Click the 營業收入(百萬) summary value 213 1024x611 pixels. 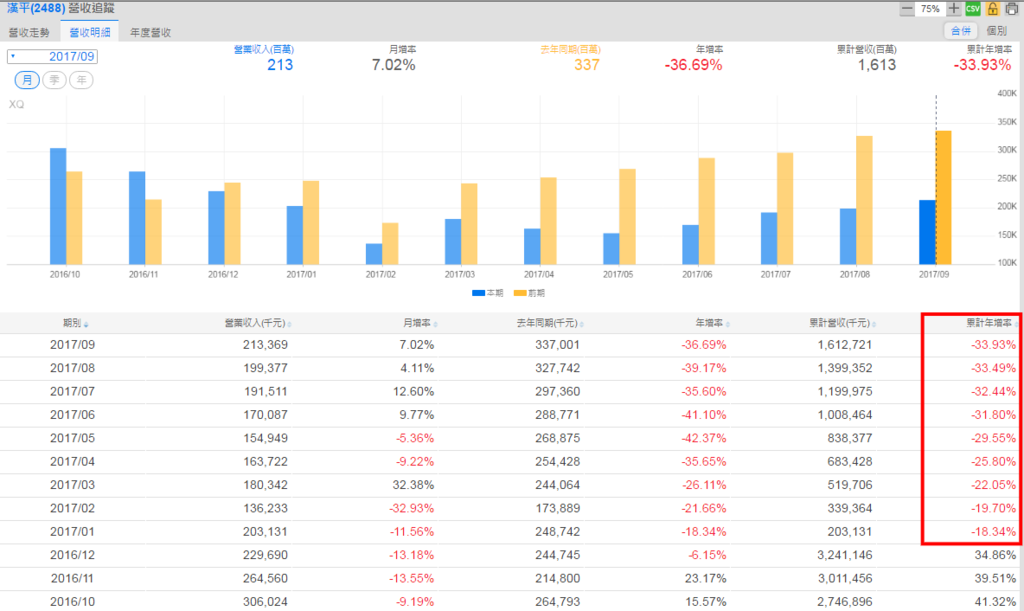pos(280,65)
